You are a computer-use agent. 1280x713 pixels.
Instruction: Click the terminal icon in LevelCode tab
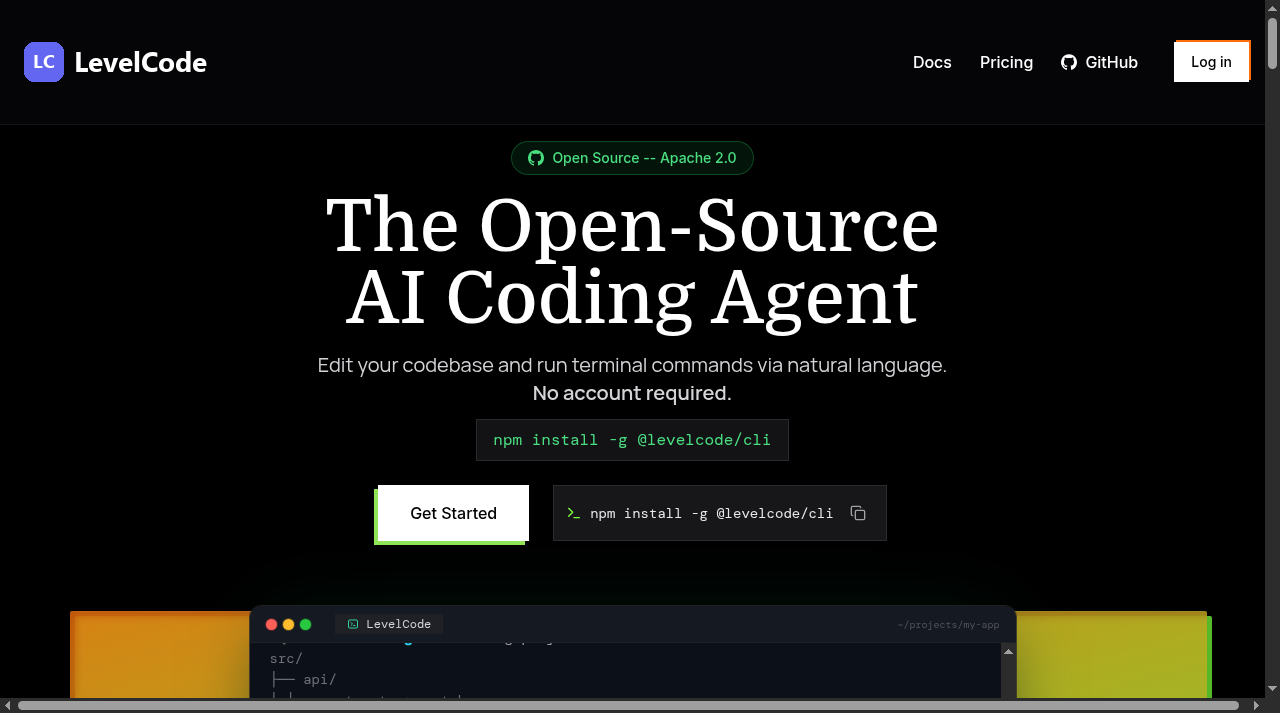(353, 624)
